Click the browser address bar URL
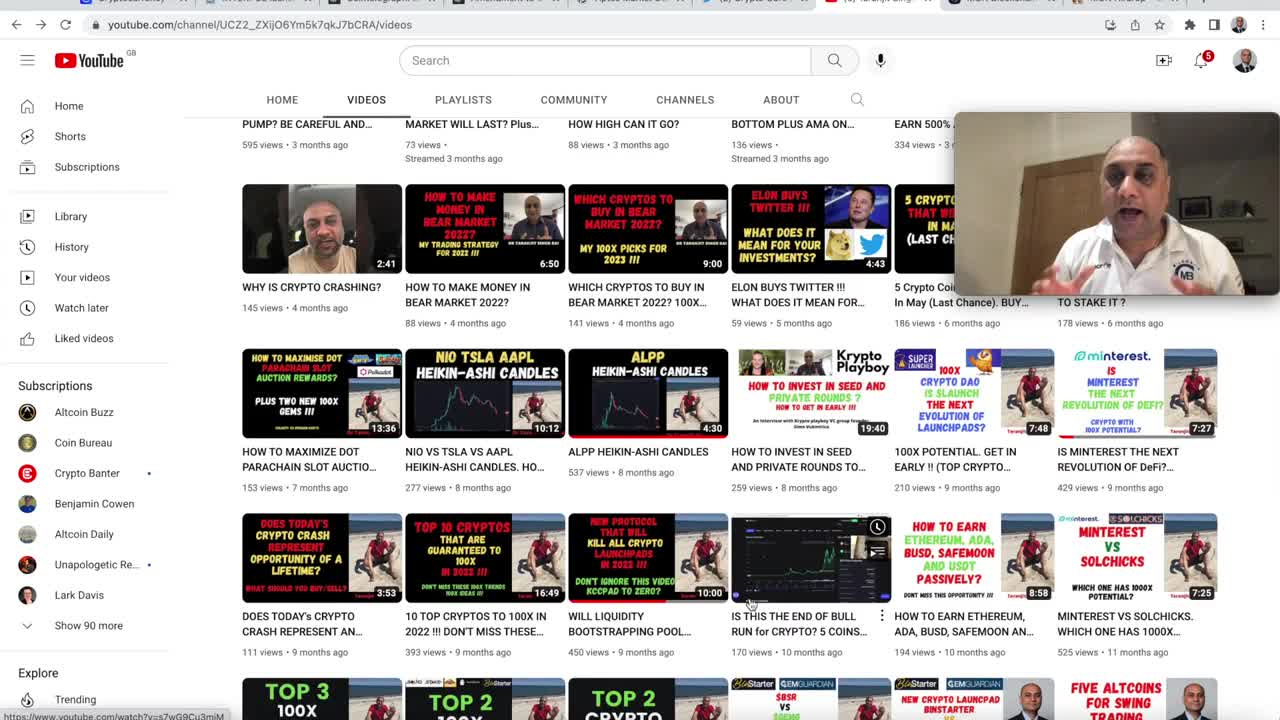 point(260,25)
